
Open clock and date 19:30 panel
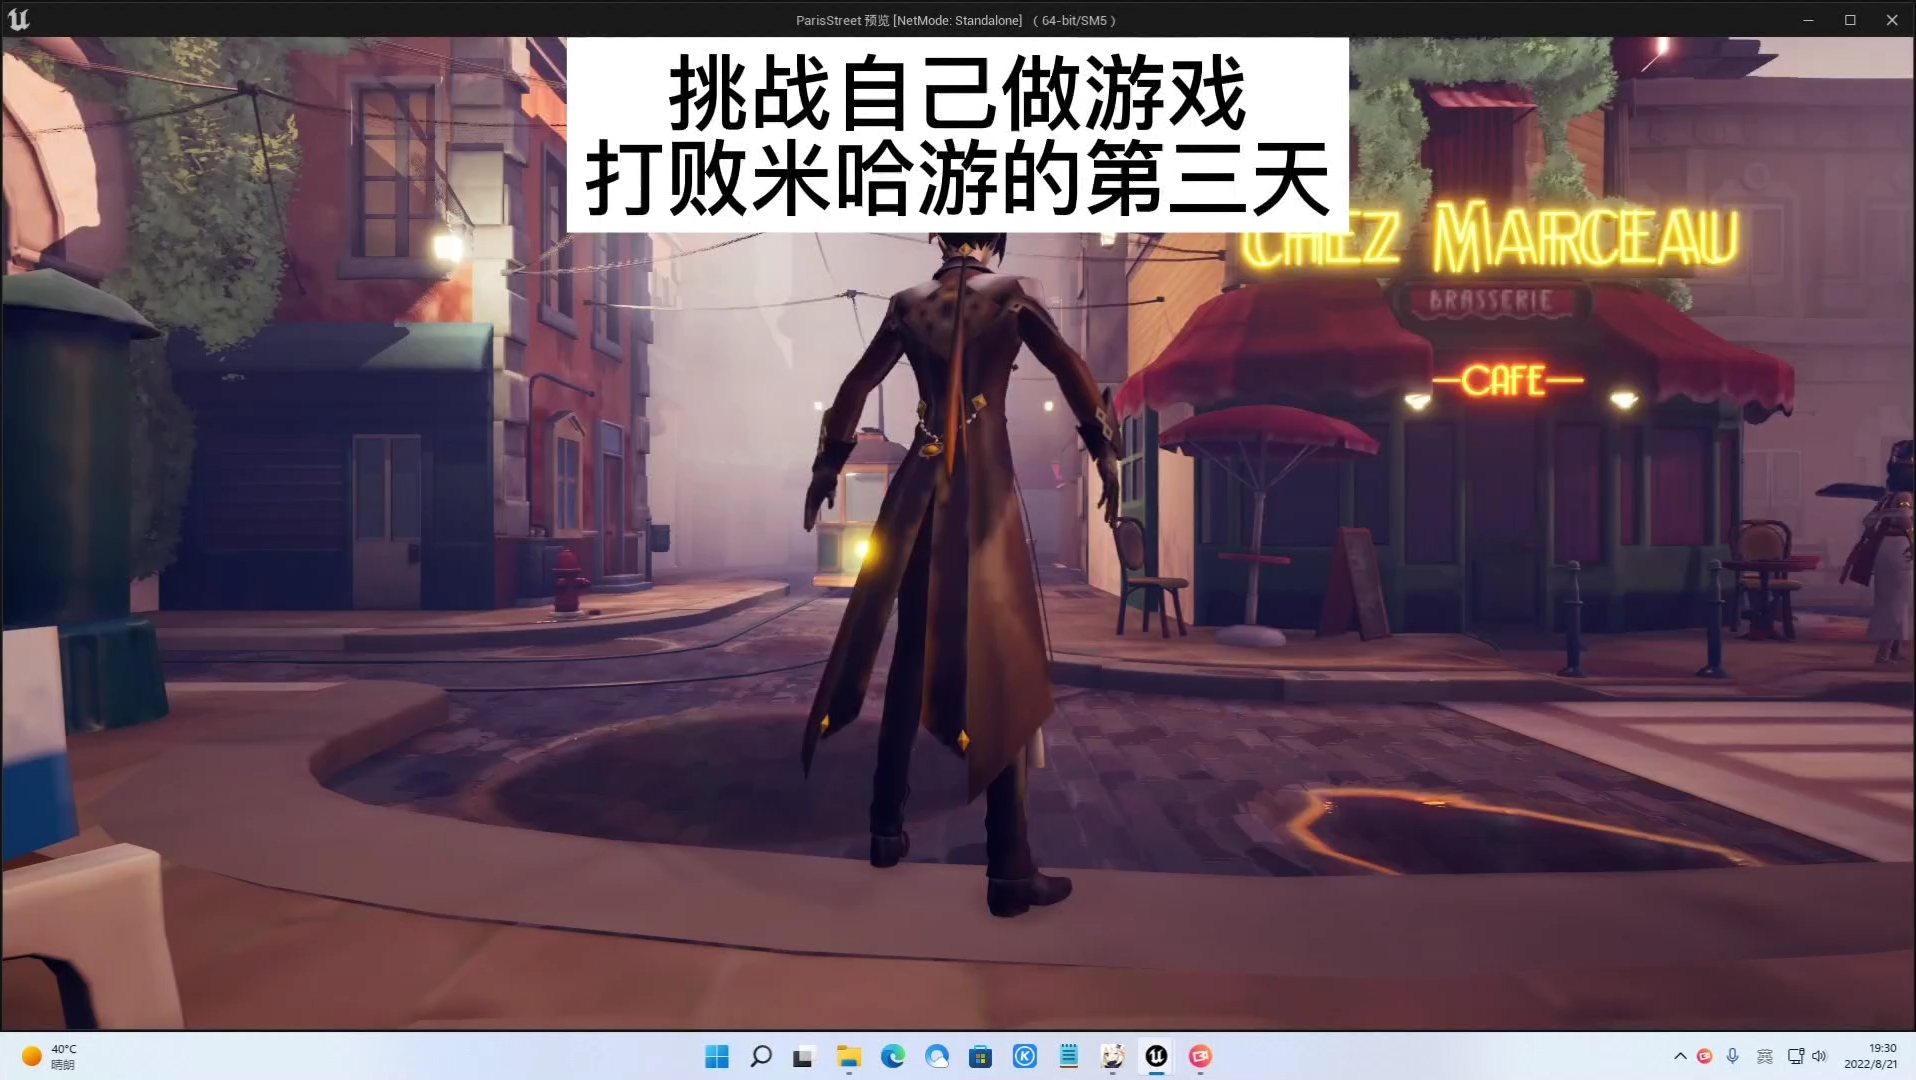1870,1056
